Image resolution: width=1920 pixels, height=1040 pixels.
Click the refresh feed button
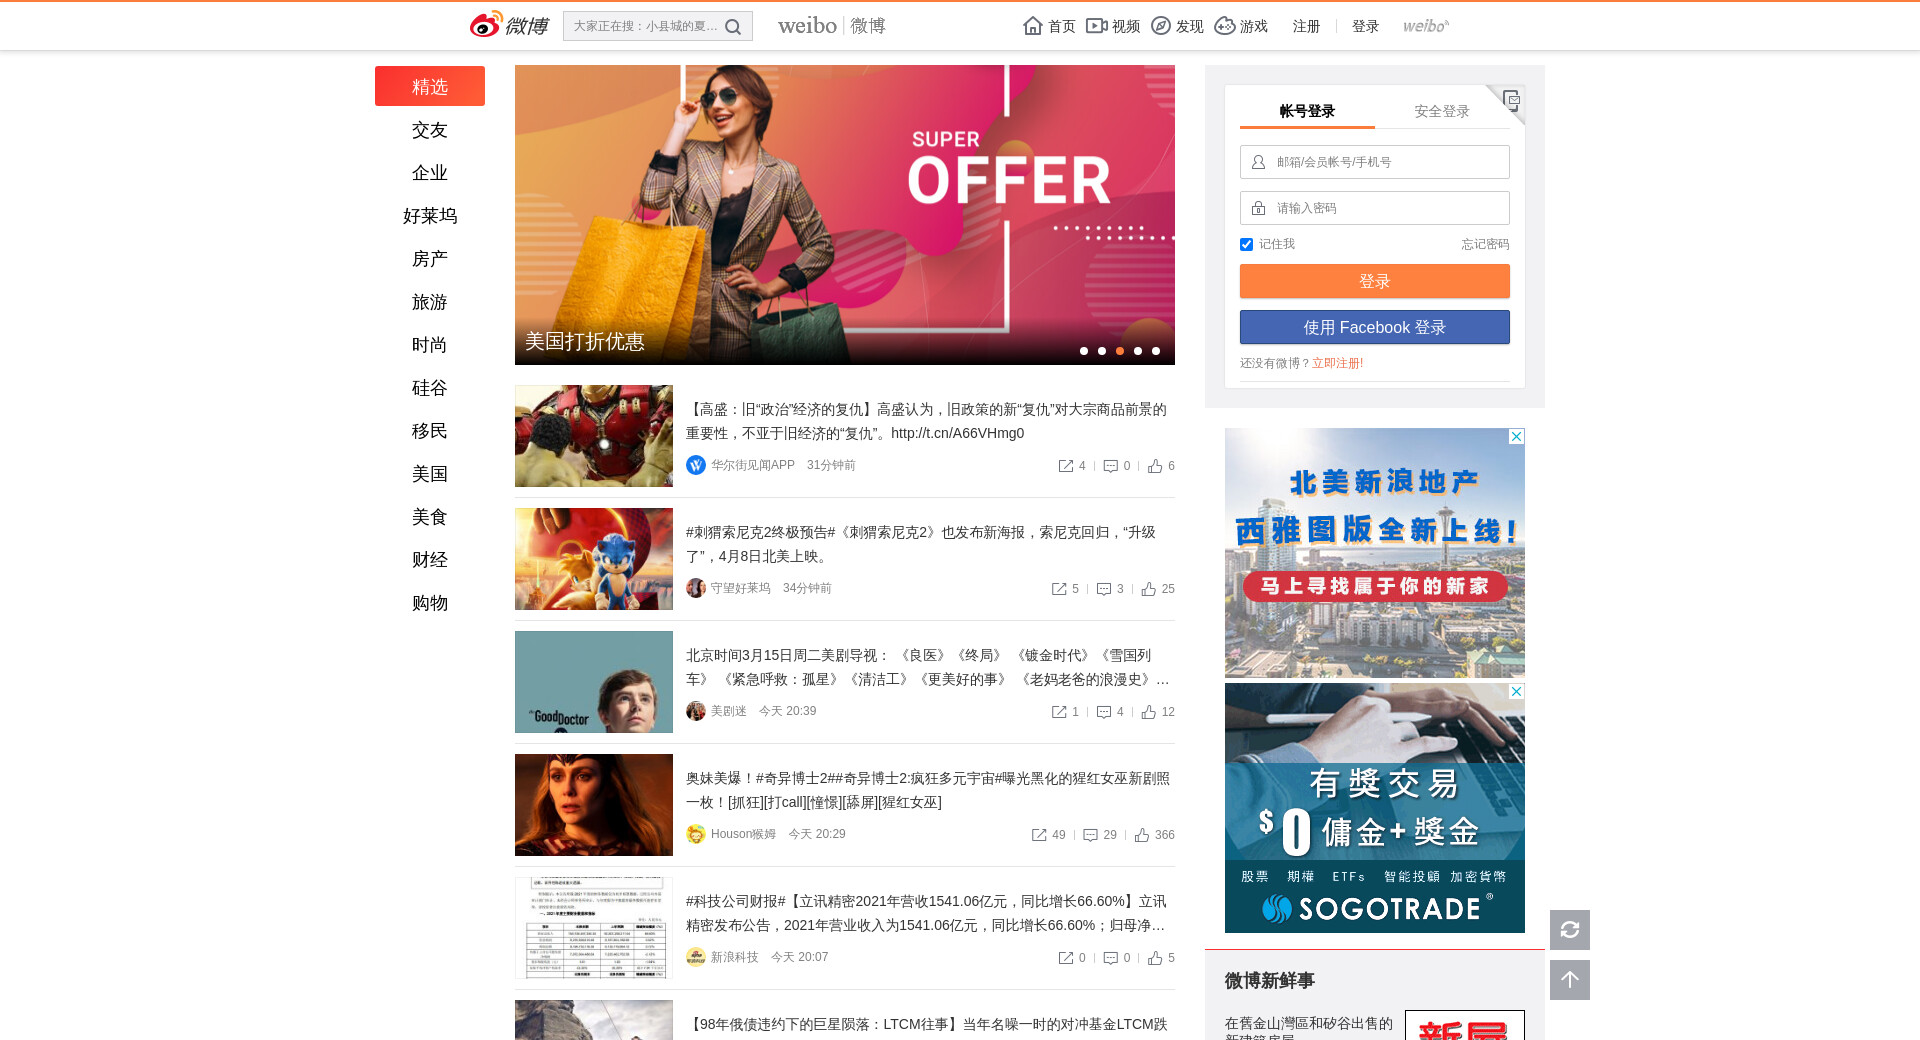(x=1569, y=930)
